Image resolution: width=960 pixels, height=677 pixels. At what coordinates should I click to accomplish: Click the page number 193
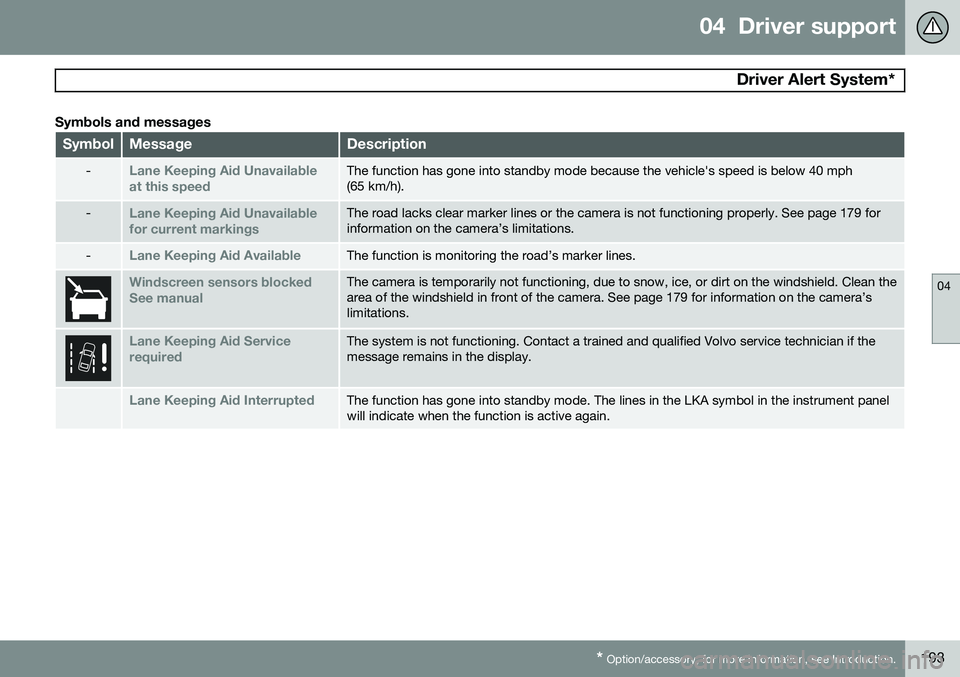(932, 658)
